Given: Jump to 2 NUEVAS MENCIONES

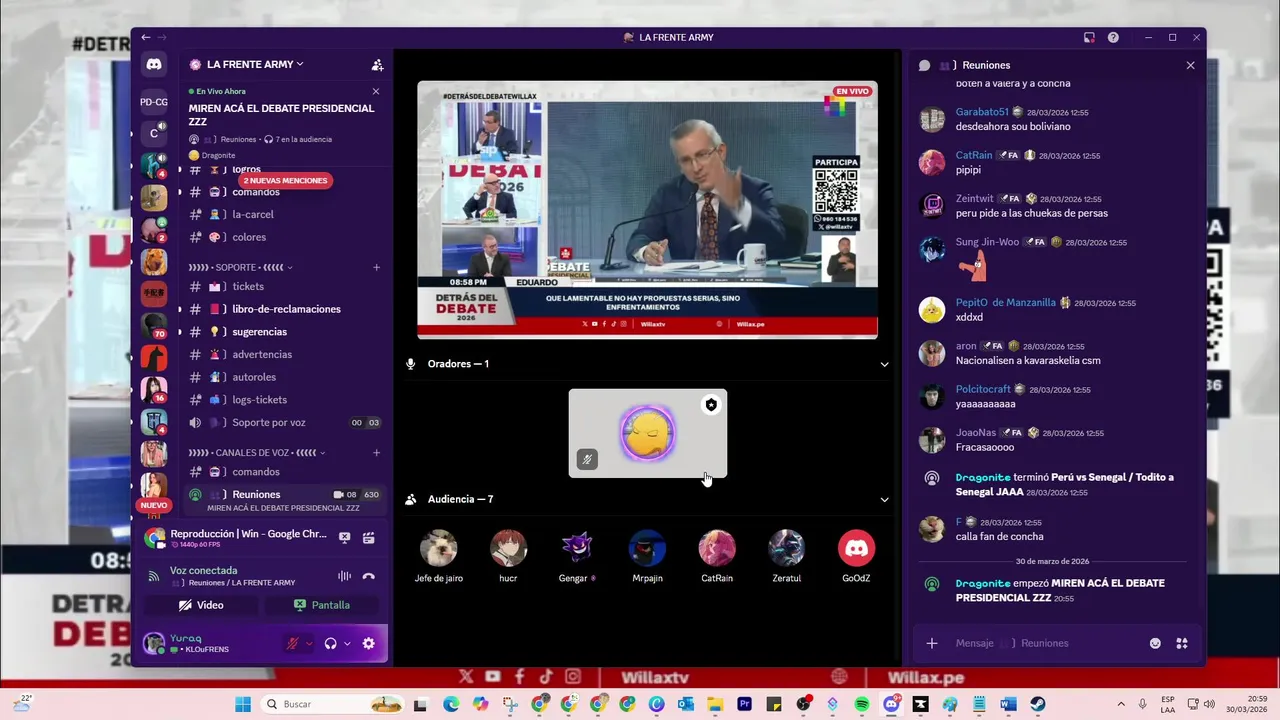Looking at the screenshot, I should tap(285, 181).
